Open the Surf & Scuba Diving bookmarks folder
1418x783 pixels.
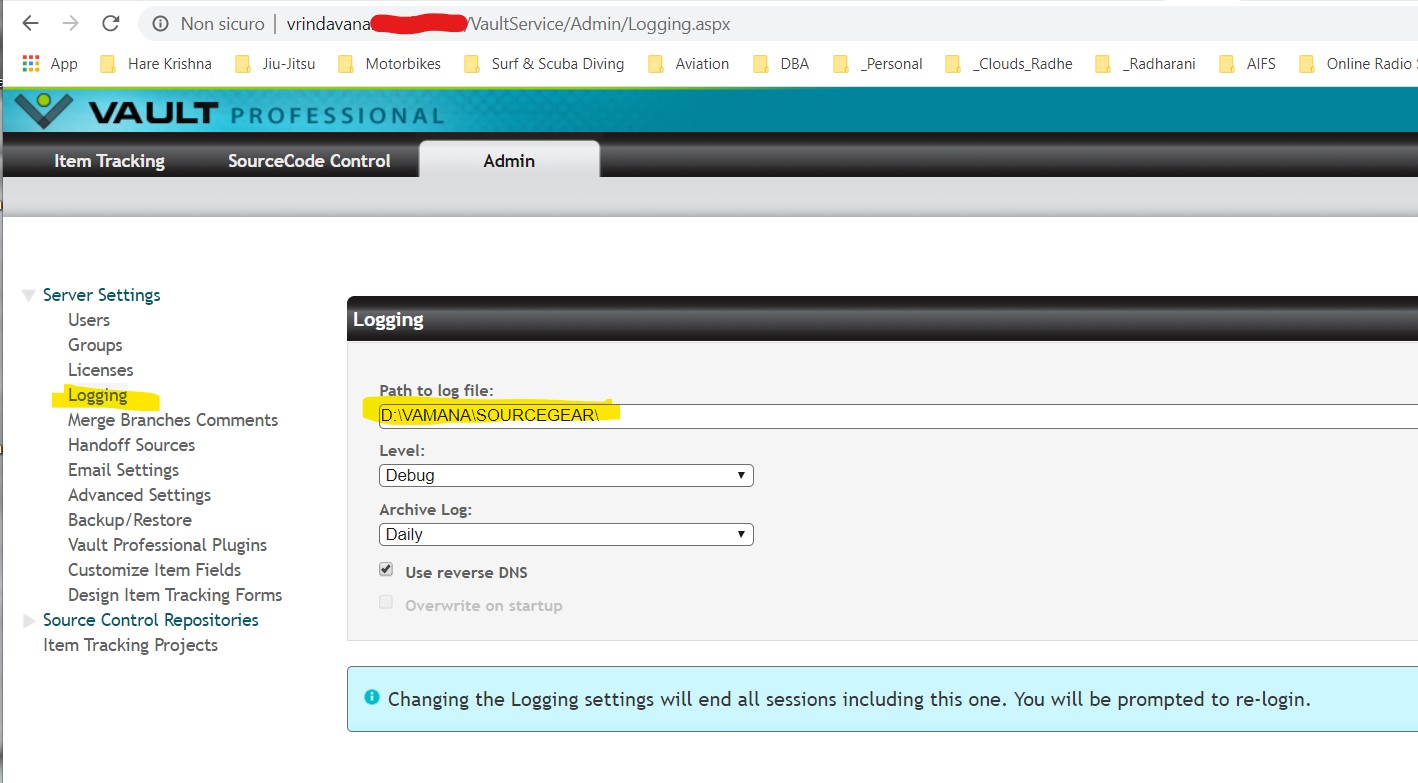point(545,63)
